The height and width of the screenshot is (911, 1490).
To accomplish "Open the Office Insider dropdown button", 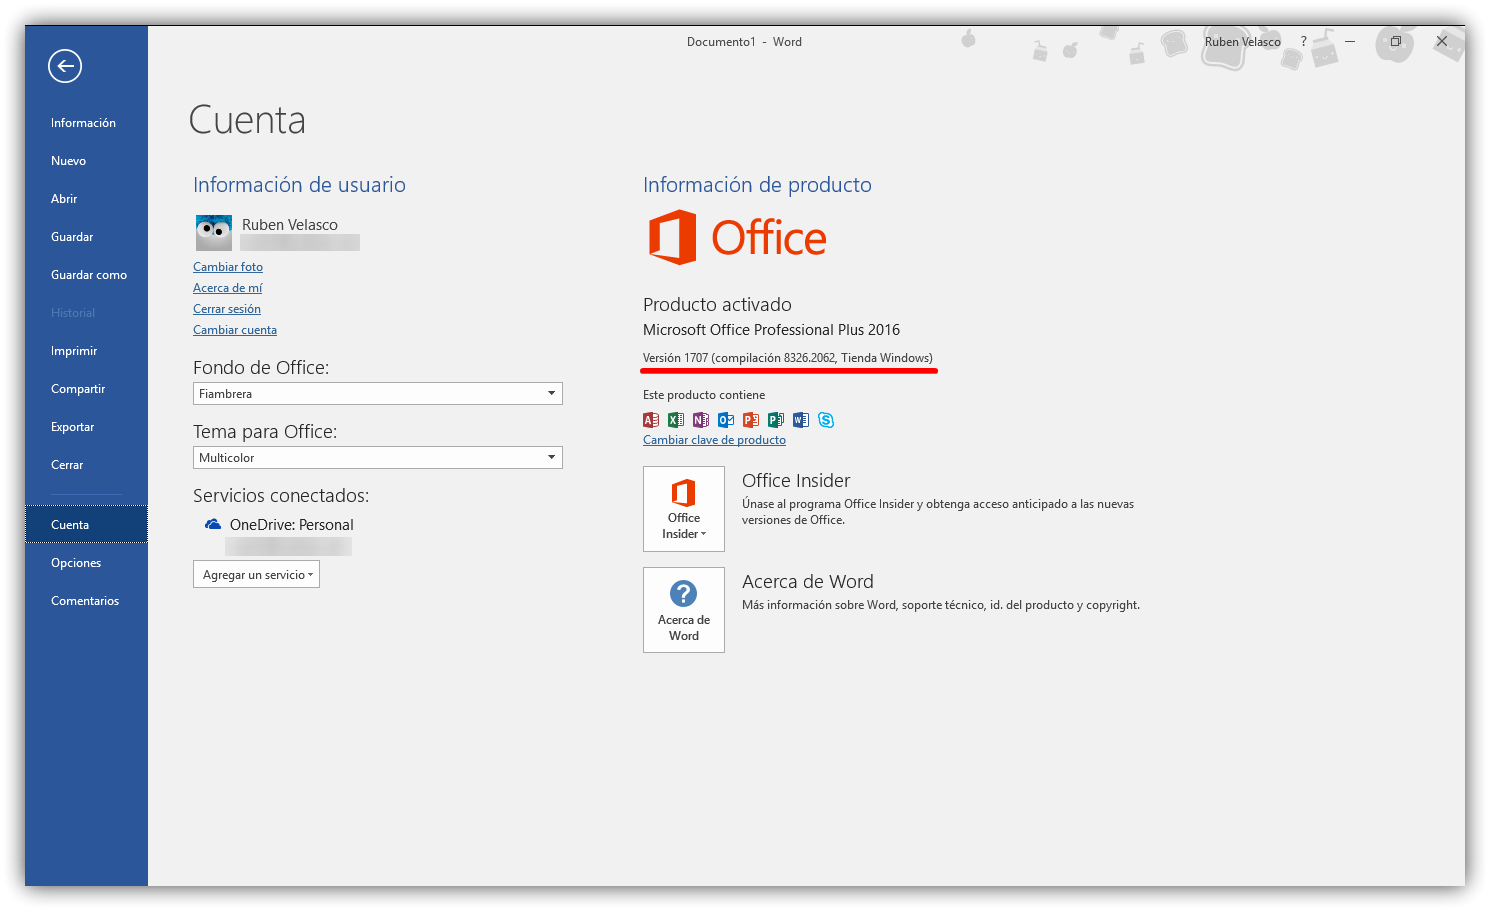I will coord(684,509).
